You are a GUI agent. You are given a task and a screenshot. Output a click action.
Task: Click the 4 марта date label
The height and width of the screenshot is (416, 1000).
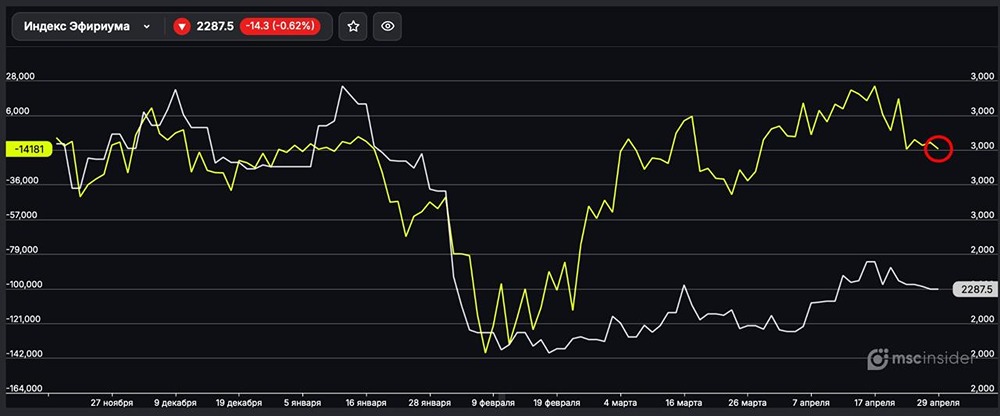pos(620,403)
